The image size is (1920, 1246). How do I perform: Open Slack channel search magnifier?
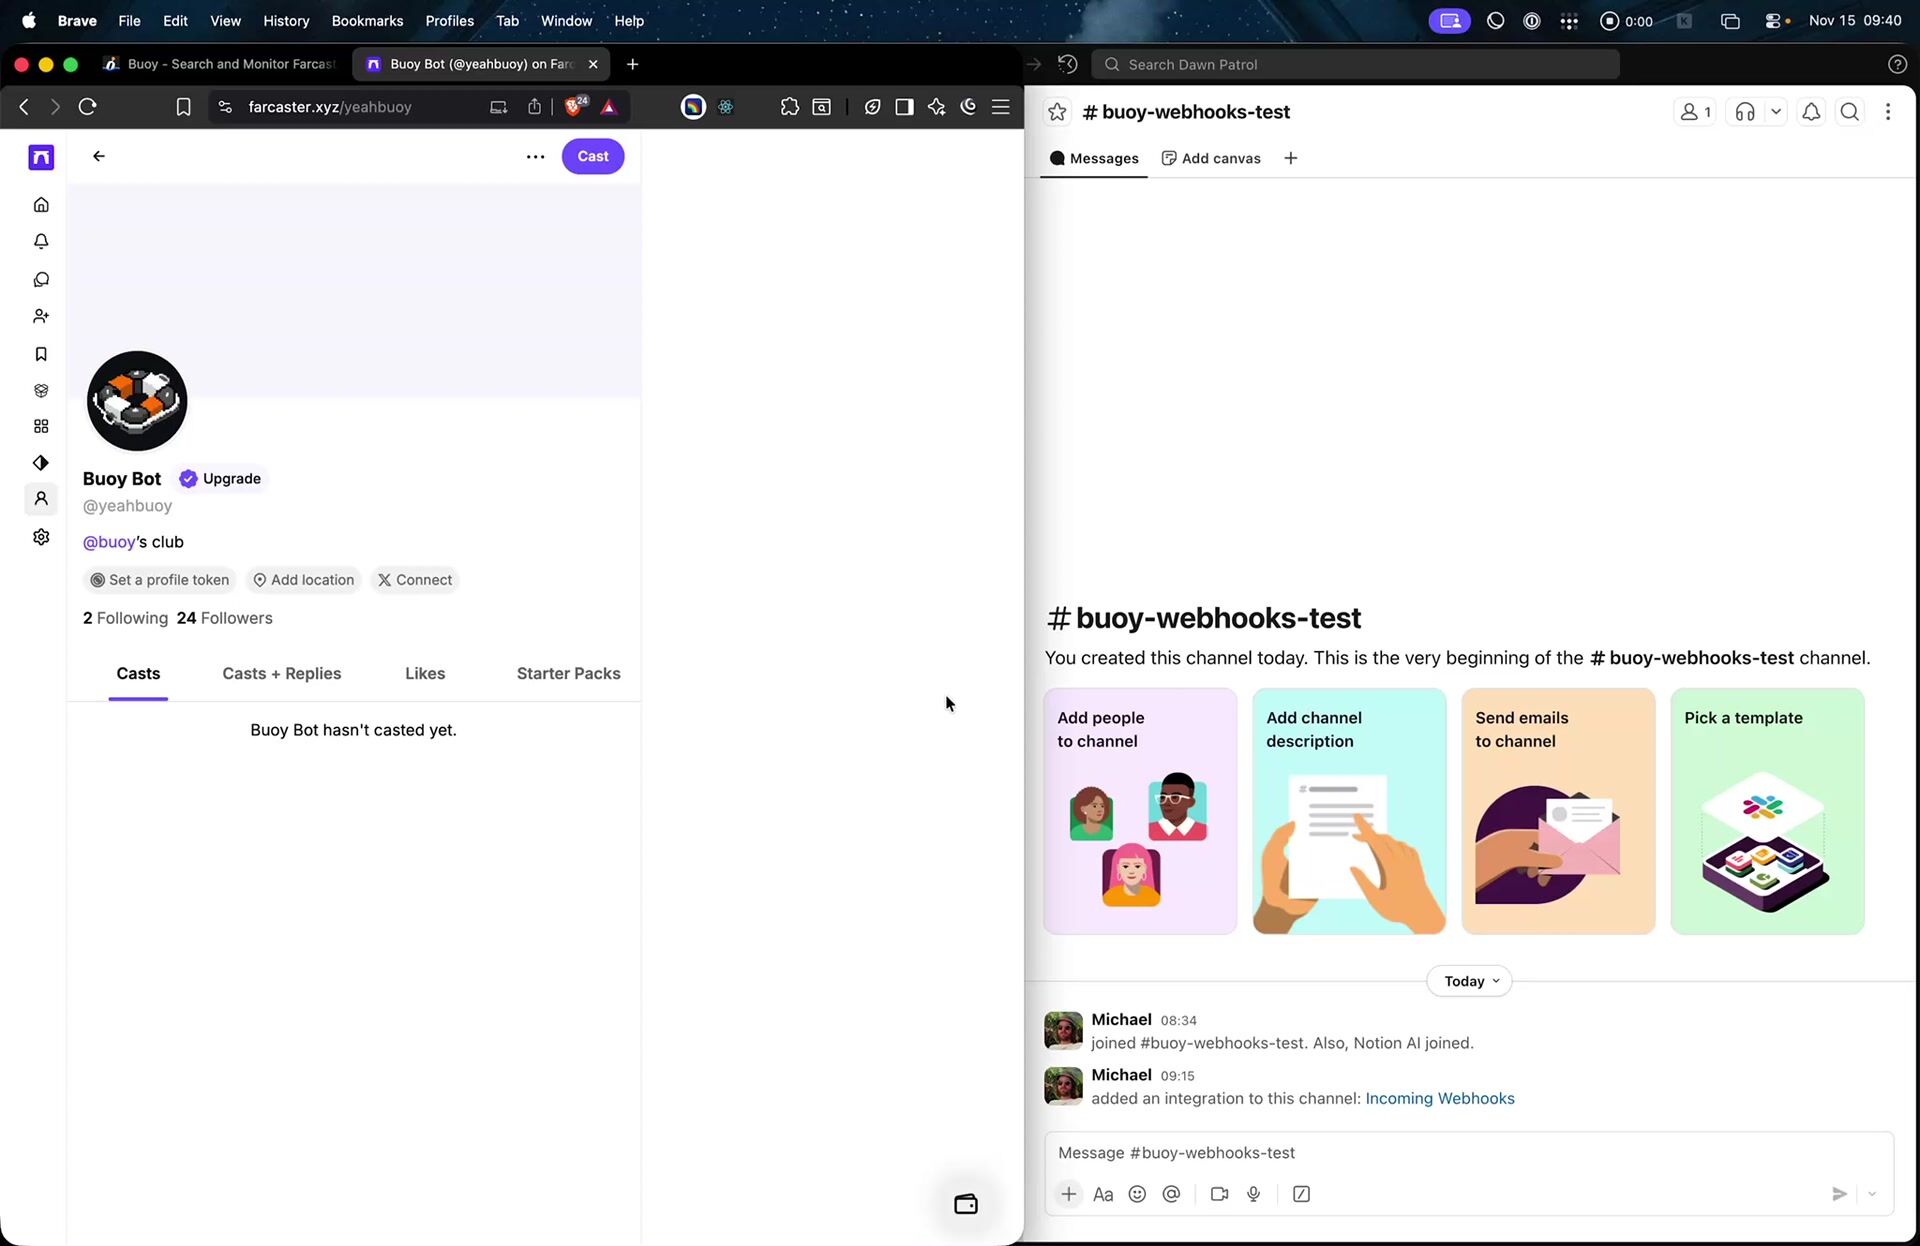click(x=1850, y=112)
